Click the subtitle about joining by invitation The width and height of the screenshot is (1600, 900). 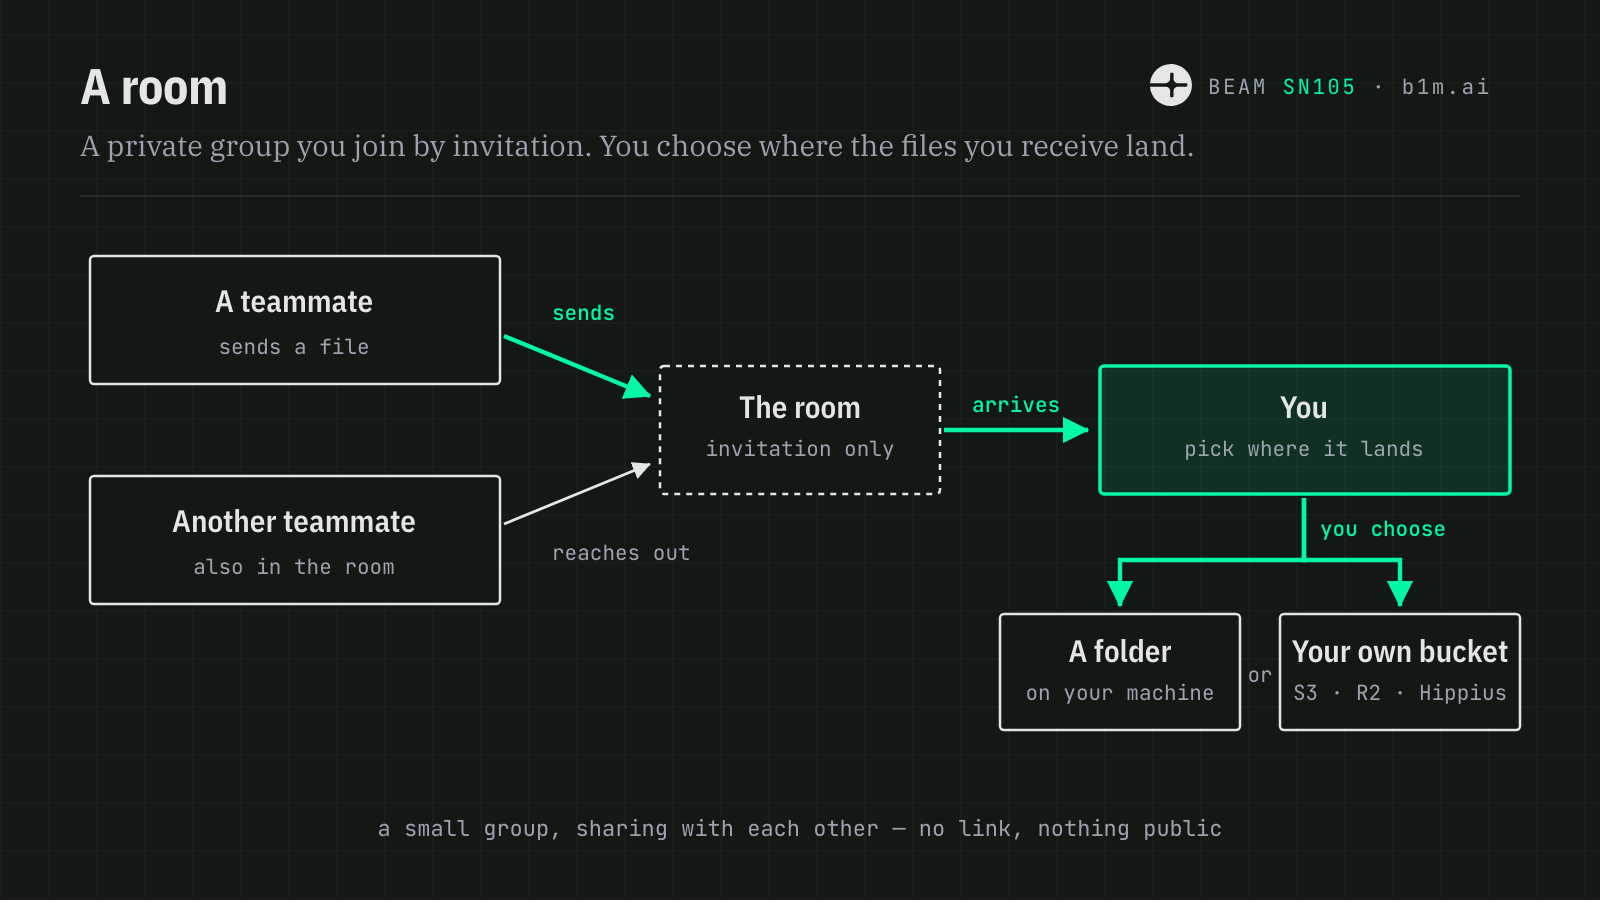pyautogui.click(x=637, y=146)
